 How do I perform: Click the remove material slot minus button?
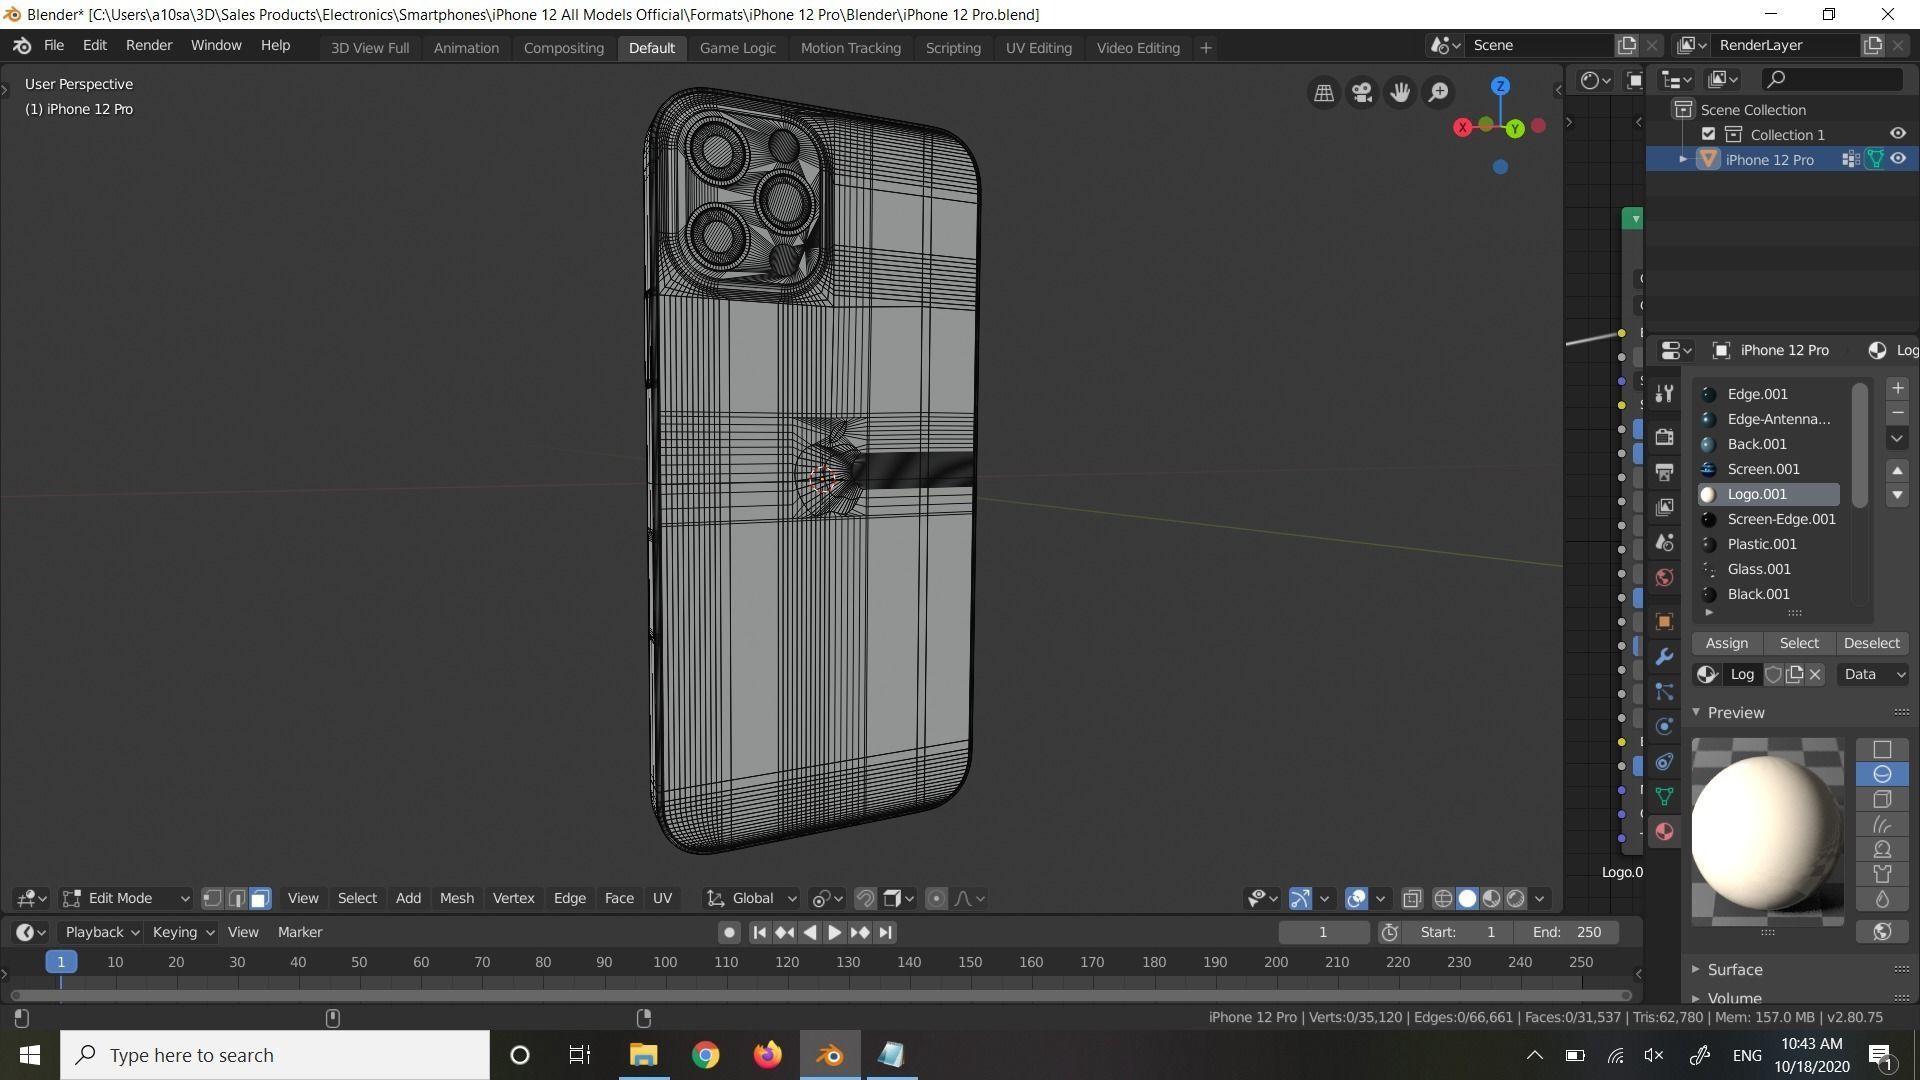[1897, 413]
